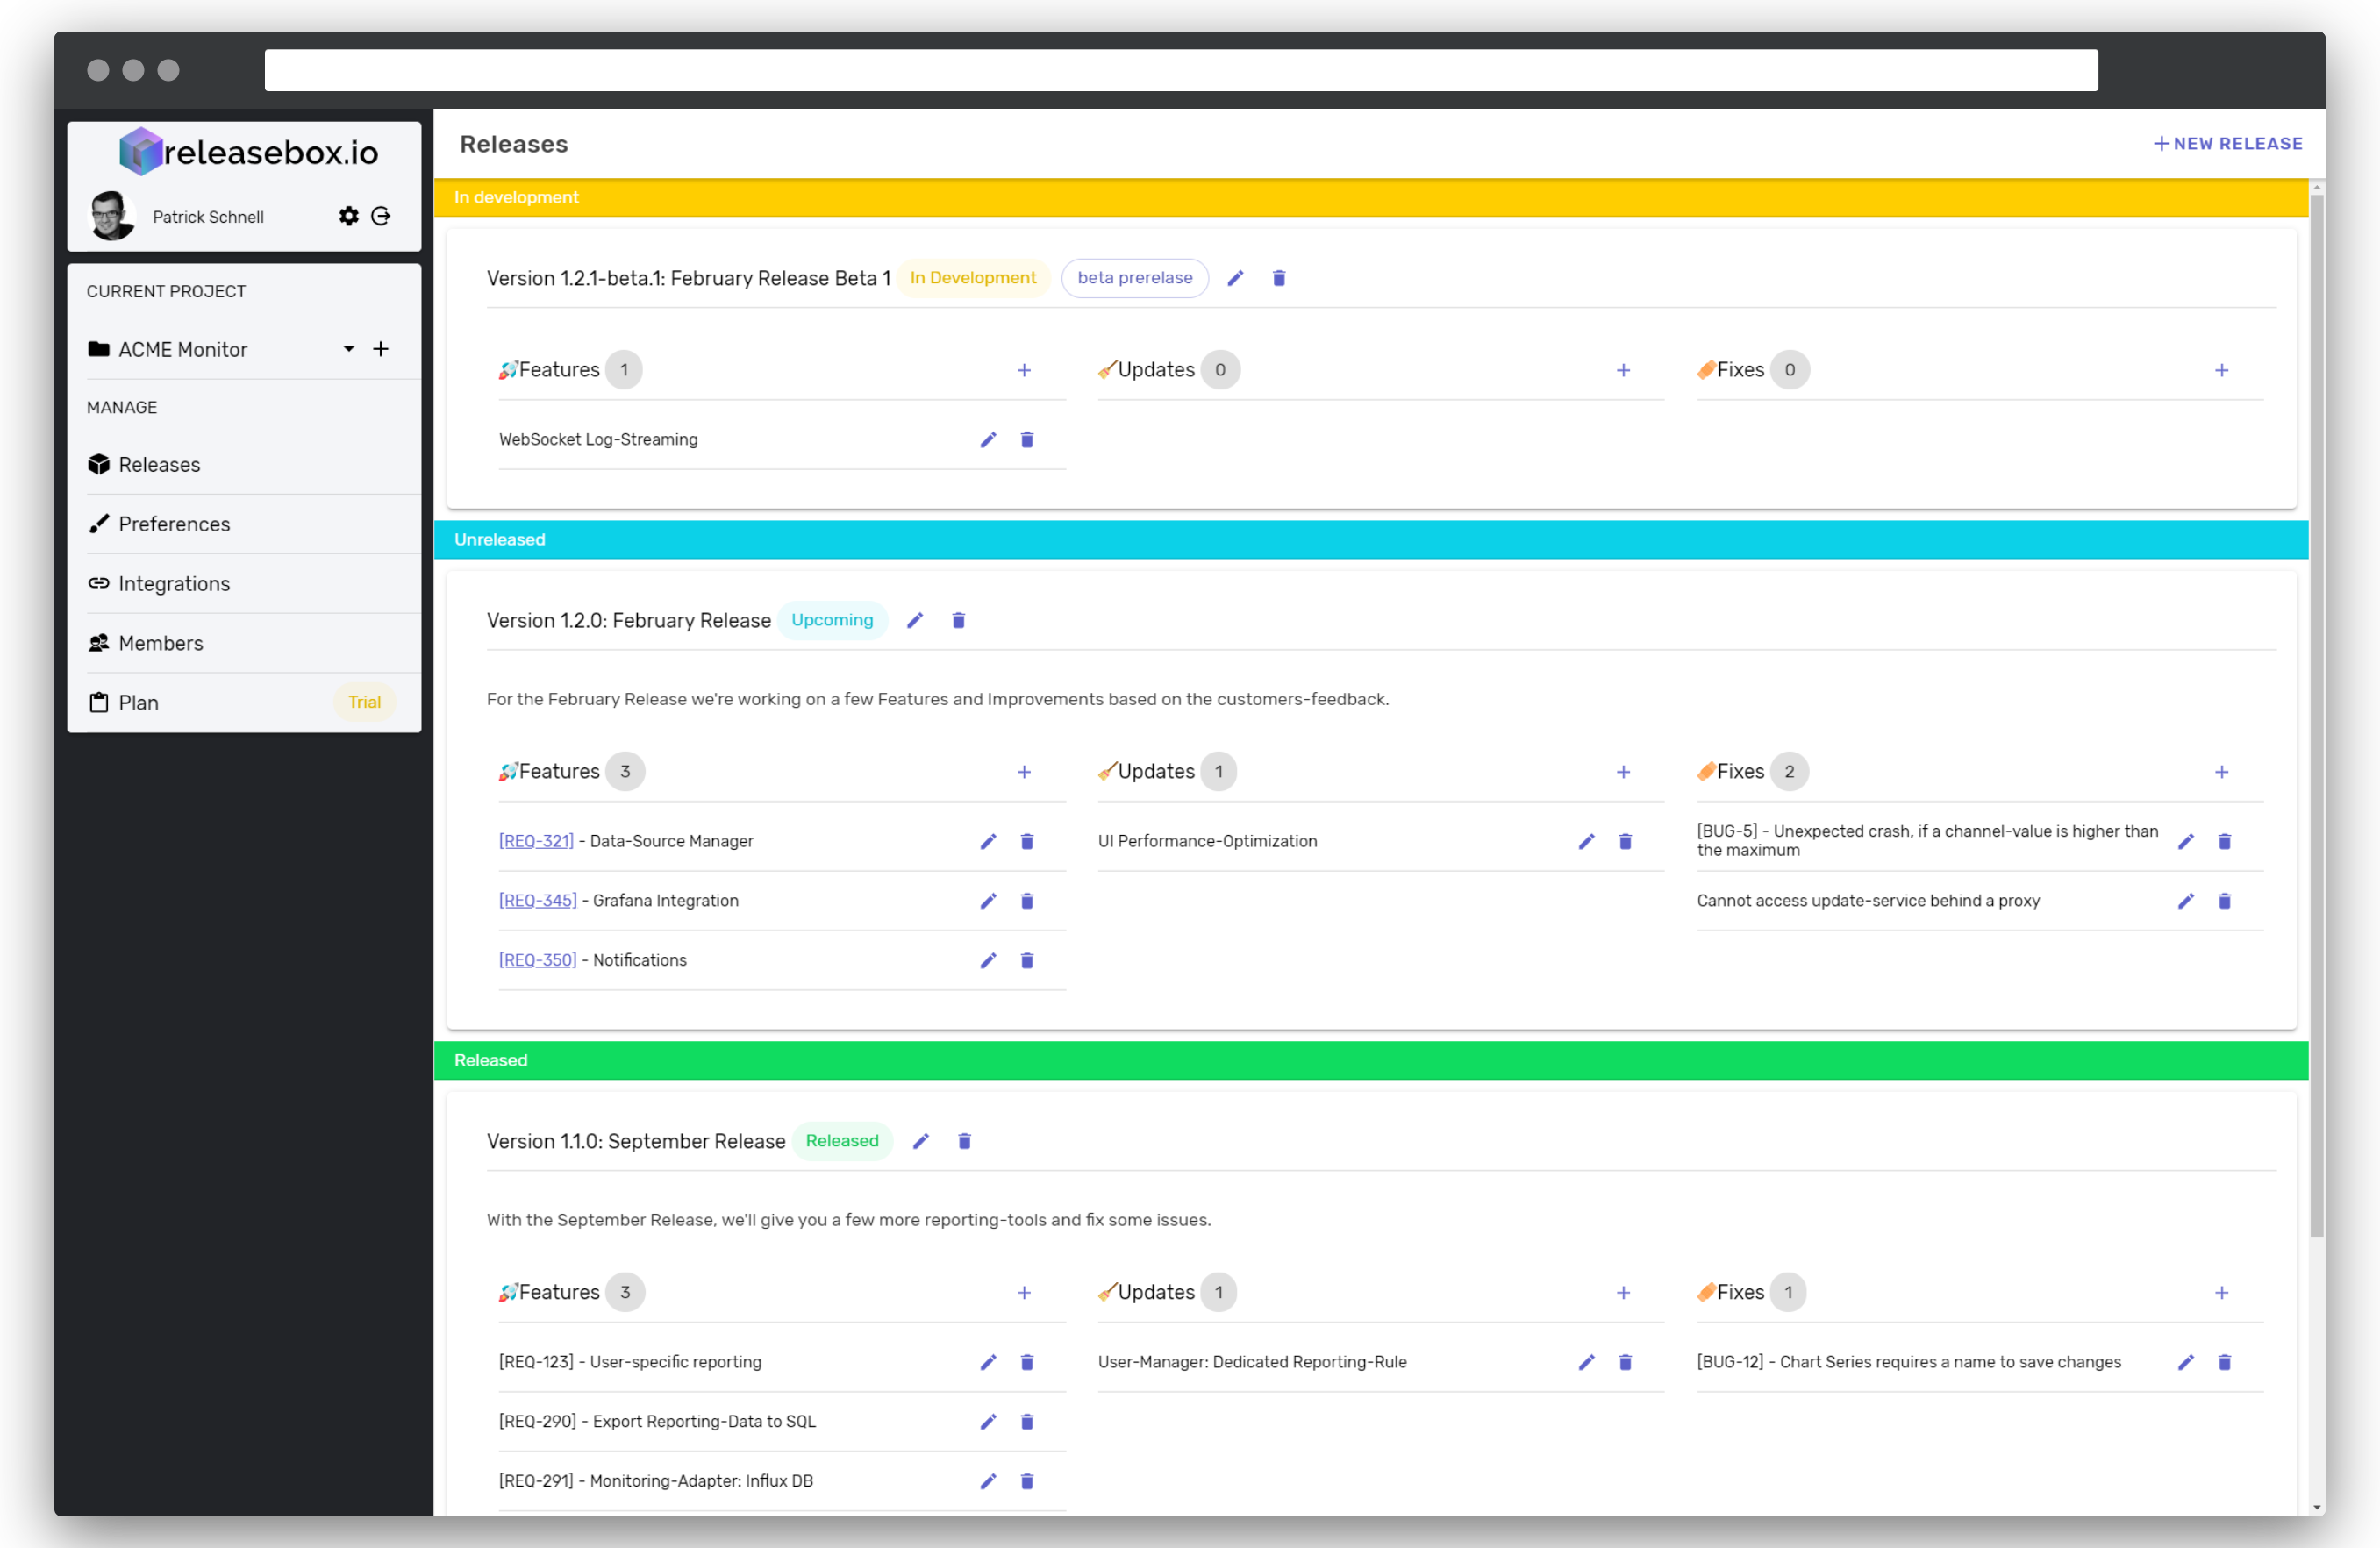Delete Notifications feature

point(1027,961)
